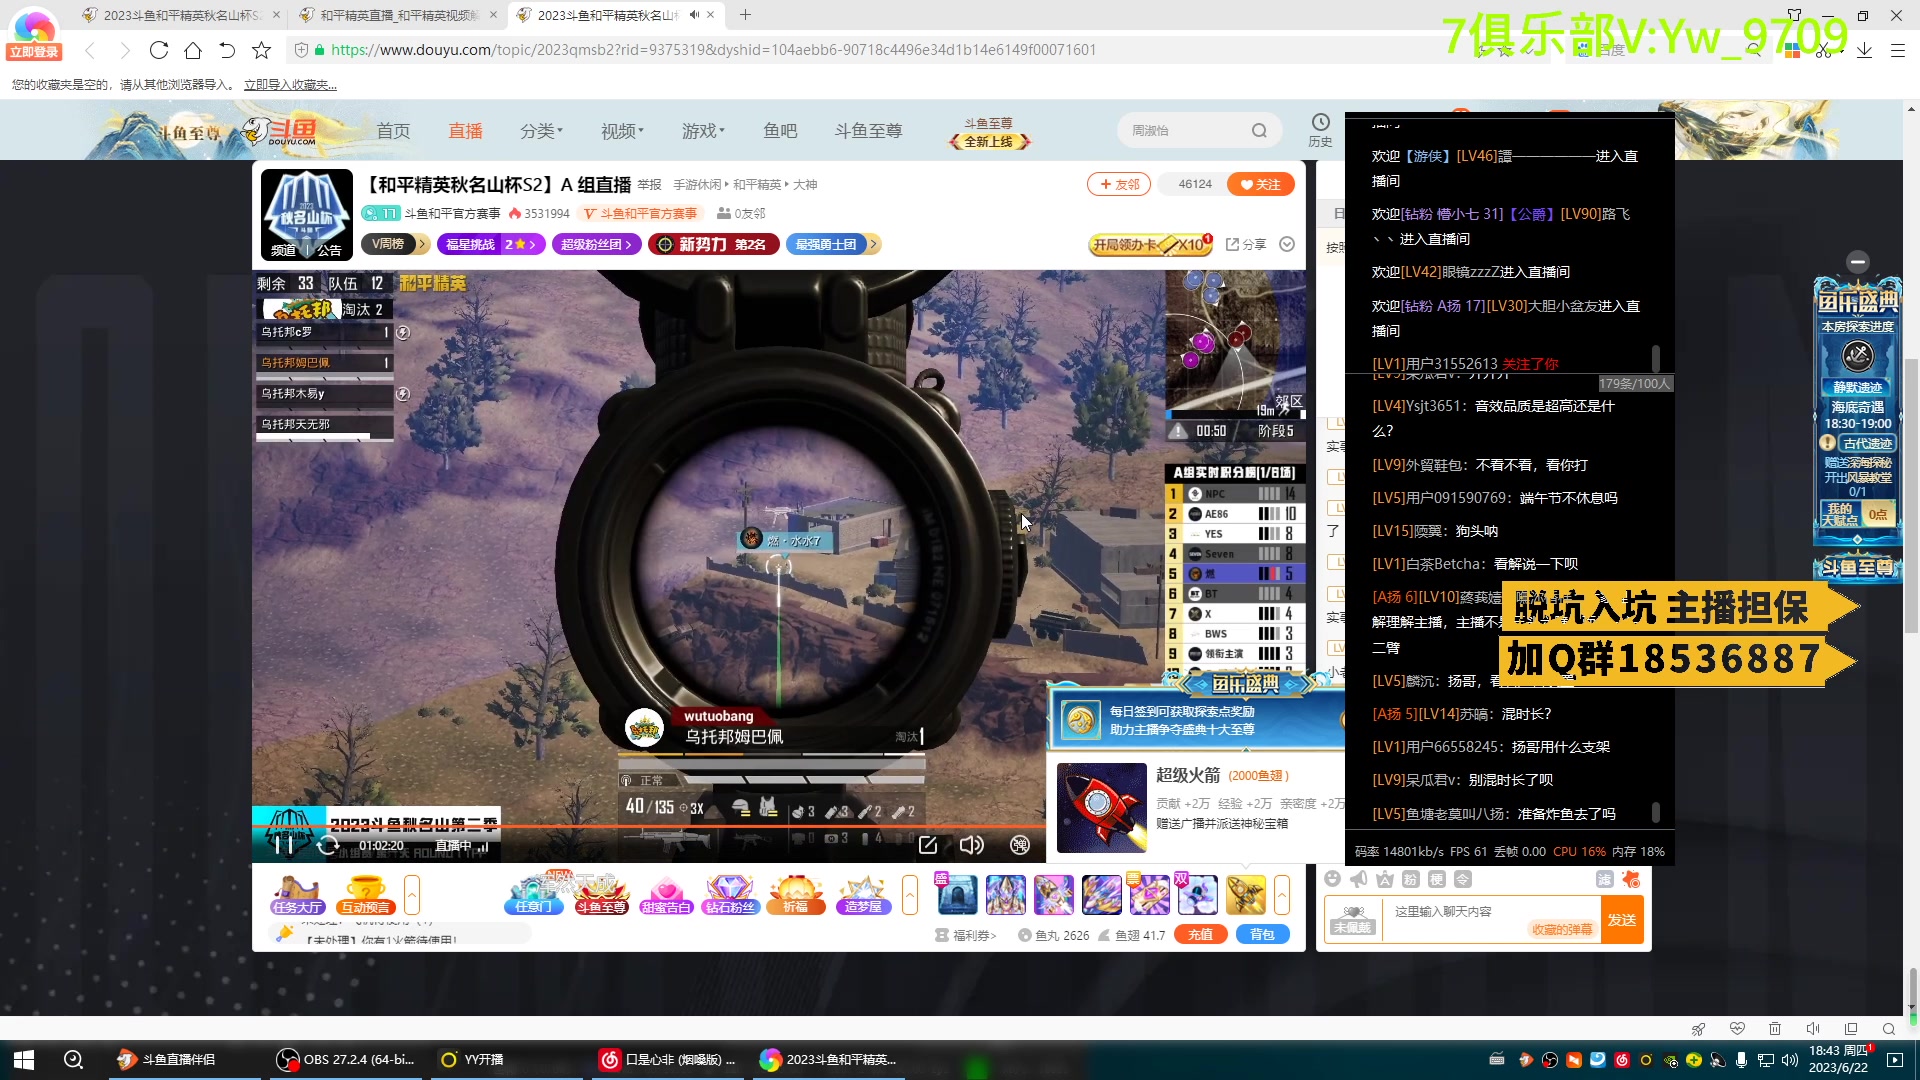Open viewing history clock icon
Image resolution: width=1920 pixels, height=1080 pixels.
tap(1320, 123)
